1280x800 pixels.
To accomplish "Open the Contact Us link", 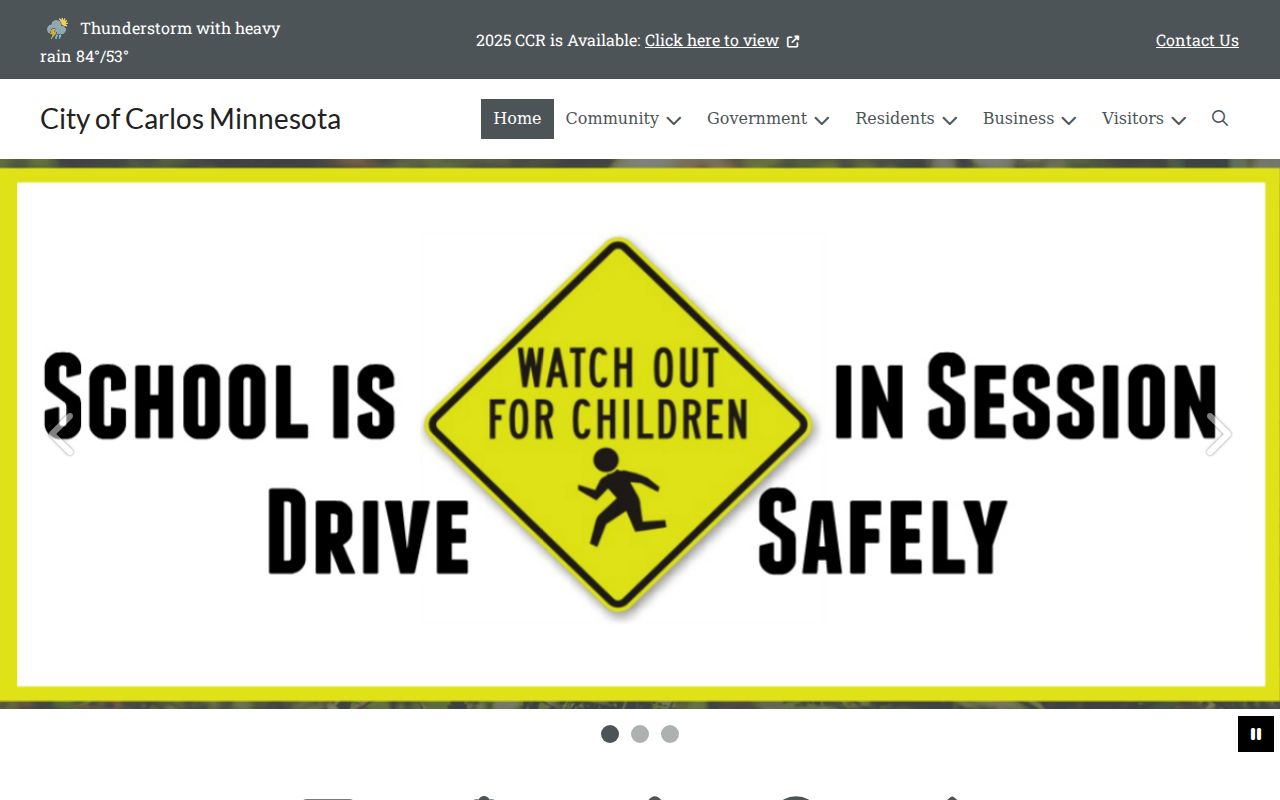I will [1197, 41].
